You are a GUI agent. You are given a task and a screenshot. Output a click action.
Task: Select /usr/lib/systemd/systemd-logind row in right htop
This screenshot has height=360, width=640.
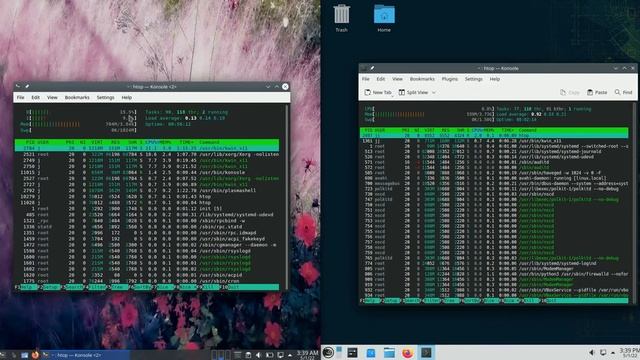click(494, 264)
